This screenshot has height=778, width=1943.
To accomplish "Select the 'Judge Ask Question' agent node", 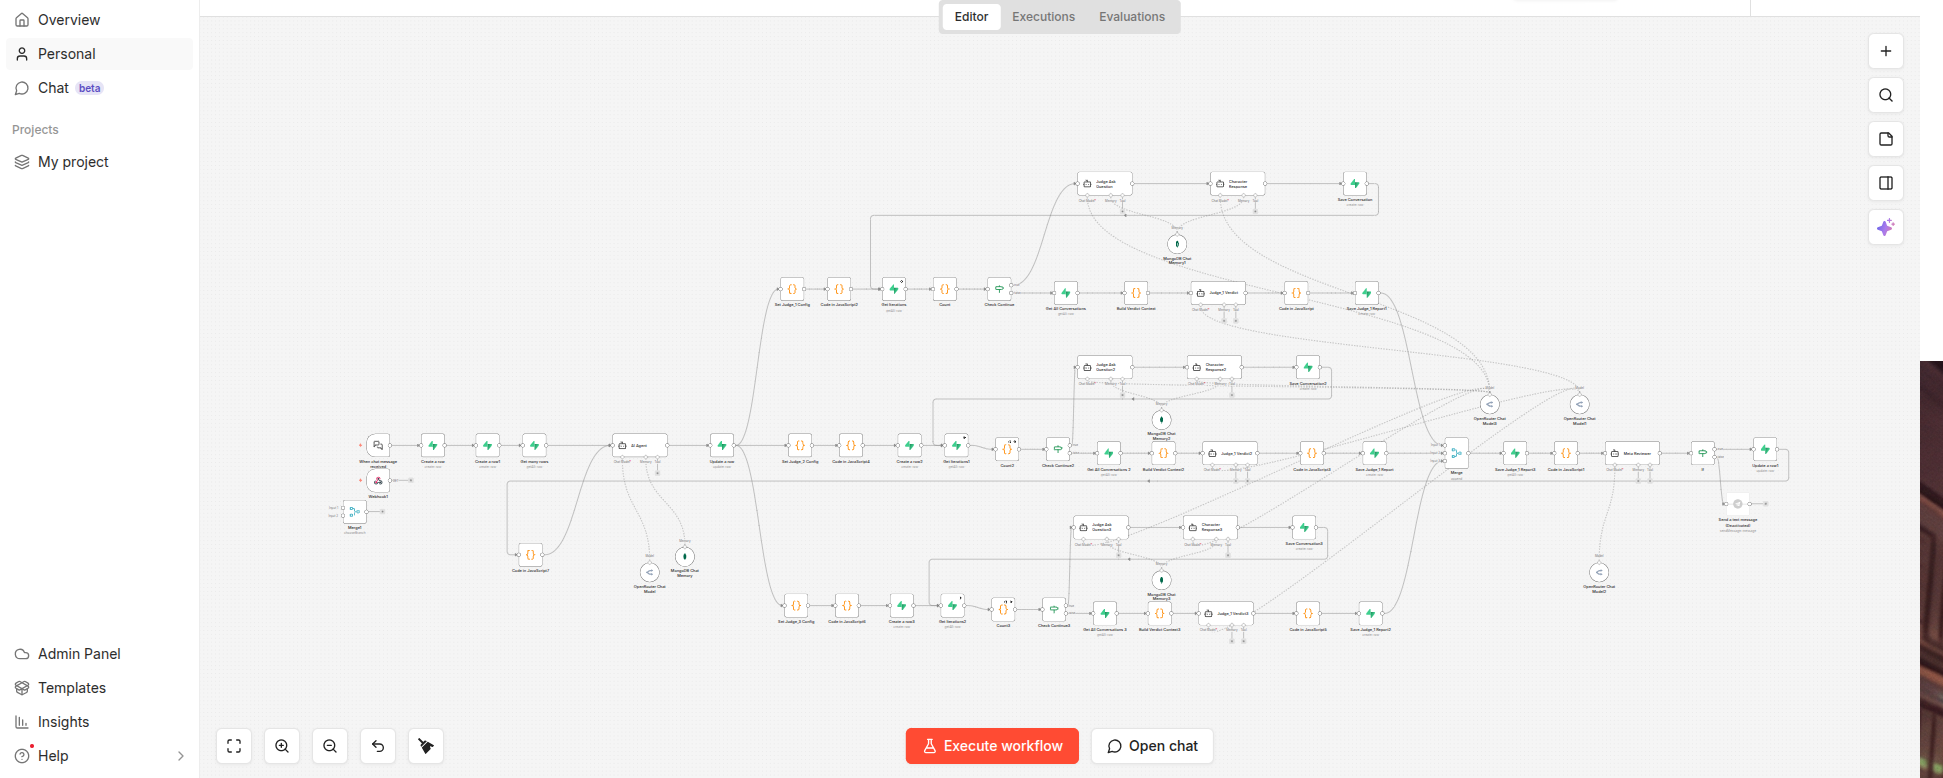I will click(1105, 183).
